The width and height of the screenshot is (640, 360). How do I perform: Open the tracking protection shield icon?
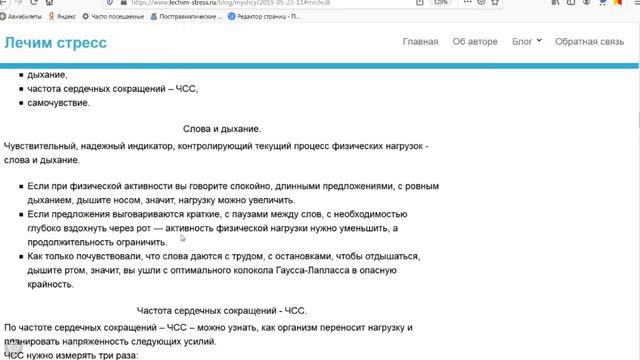(x=110, y=2)
